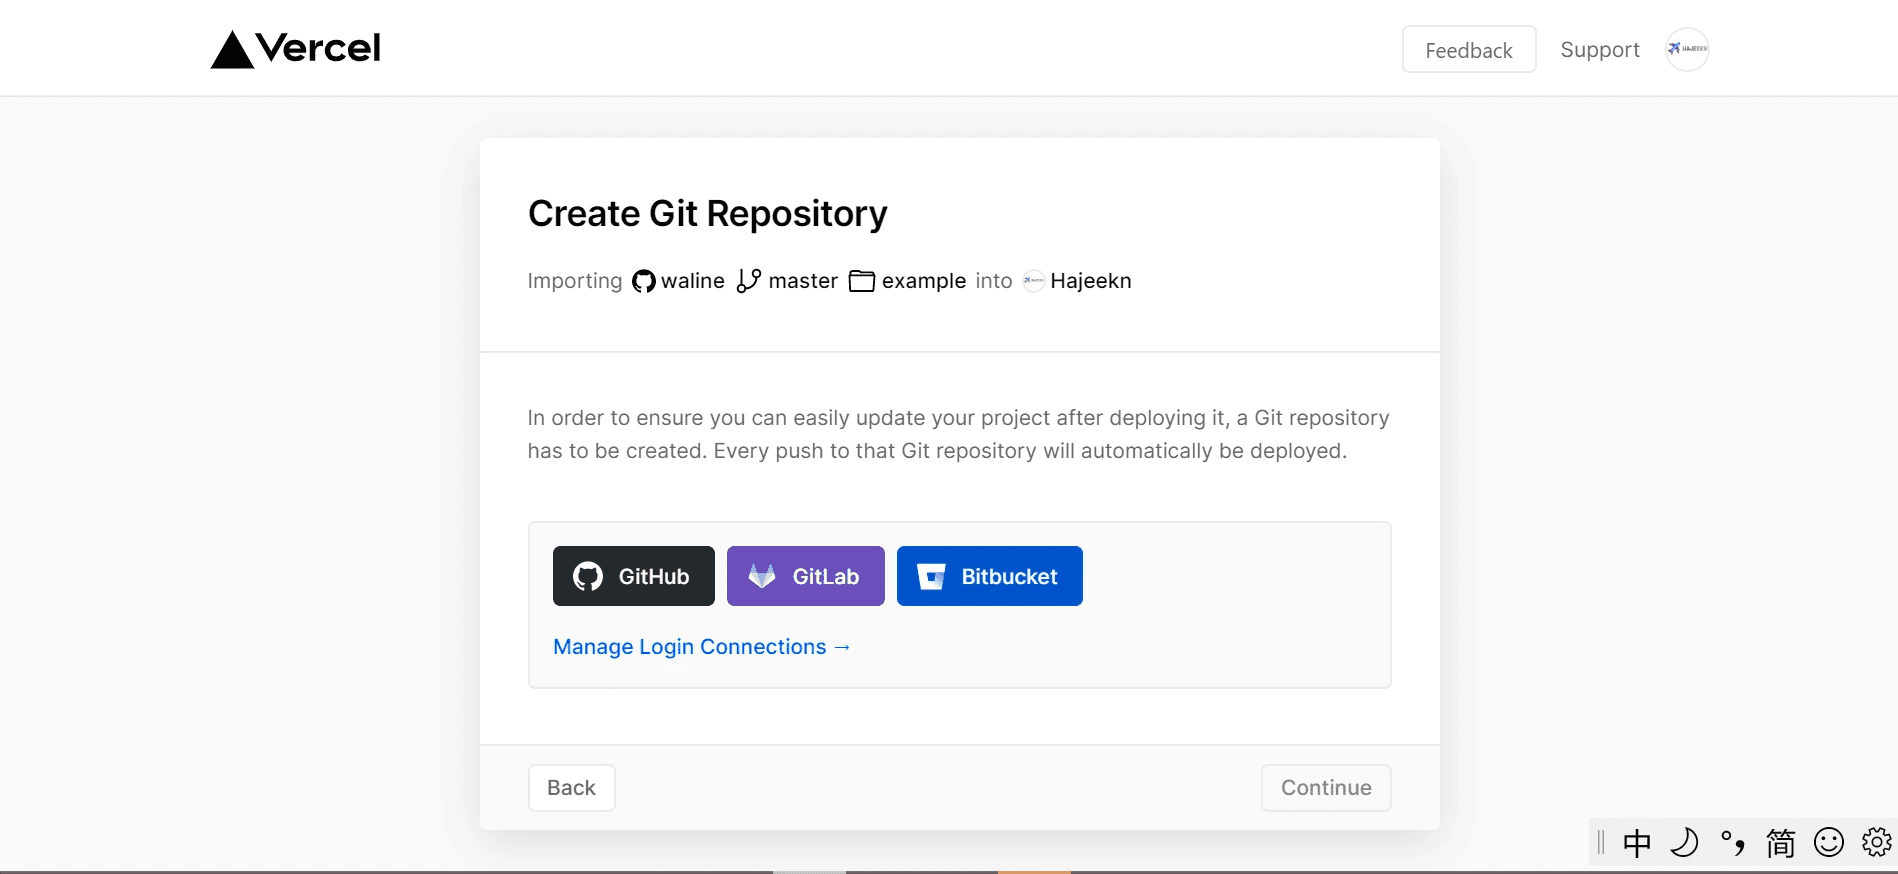The height and width of the screenshot is (874, 1898).
Task: Open the IME settings gear
Action: point(1876,842)
